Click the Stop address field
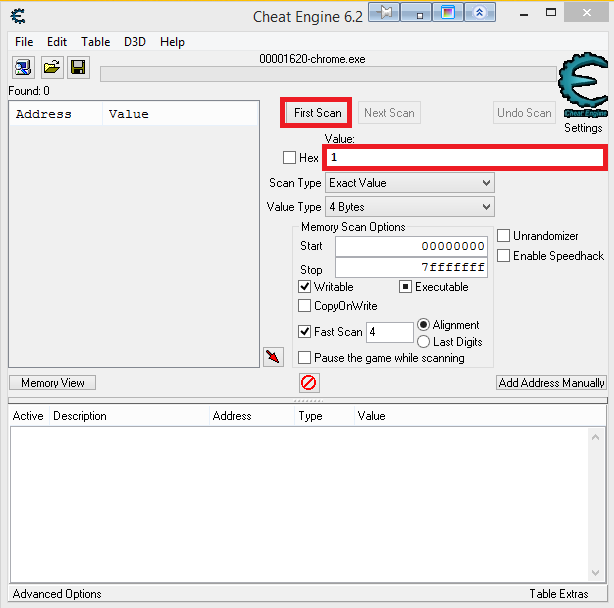 [411, 267]
